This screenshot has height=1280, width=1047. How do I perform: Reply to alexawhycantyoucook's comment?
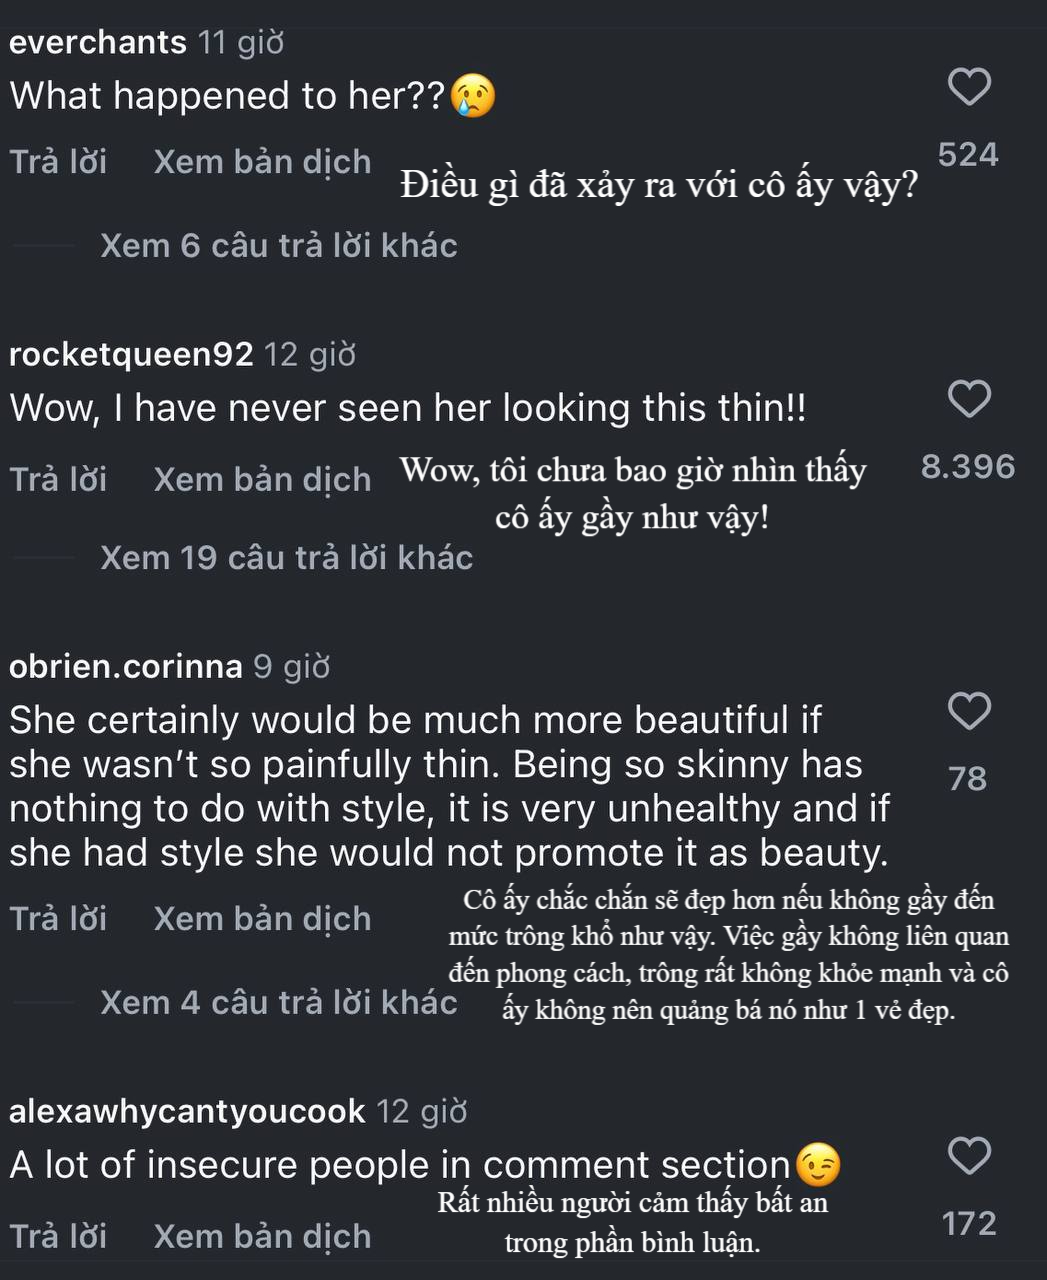pyautogui.click(x=58, y=1237)
